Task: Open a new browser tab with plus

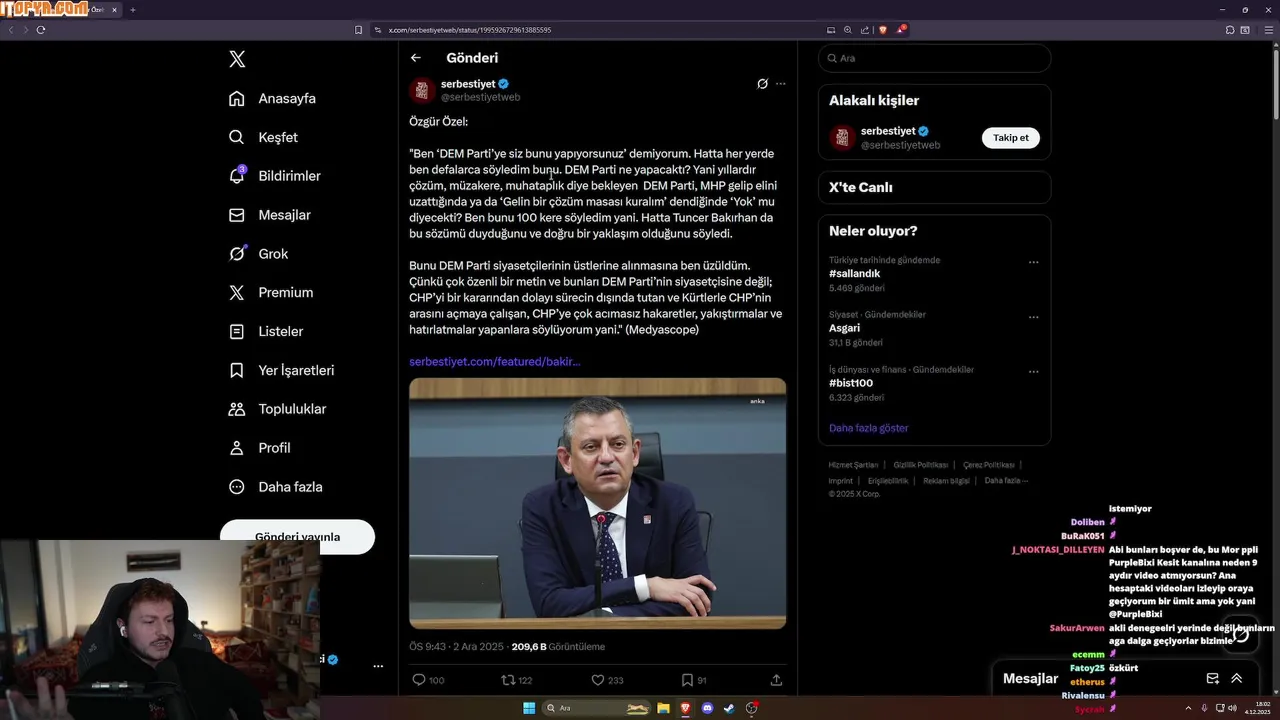Action: [132, 10]
